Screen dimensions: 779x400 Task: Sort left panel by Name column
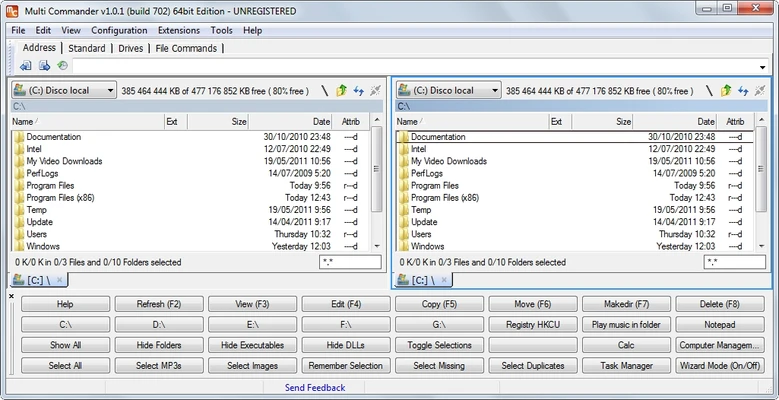click(88, 121)
